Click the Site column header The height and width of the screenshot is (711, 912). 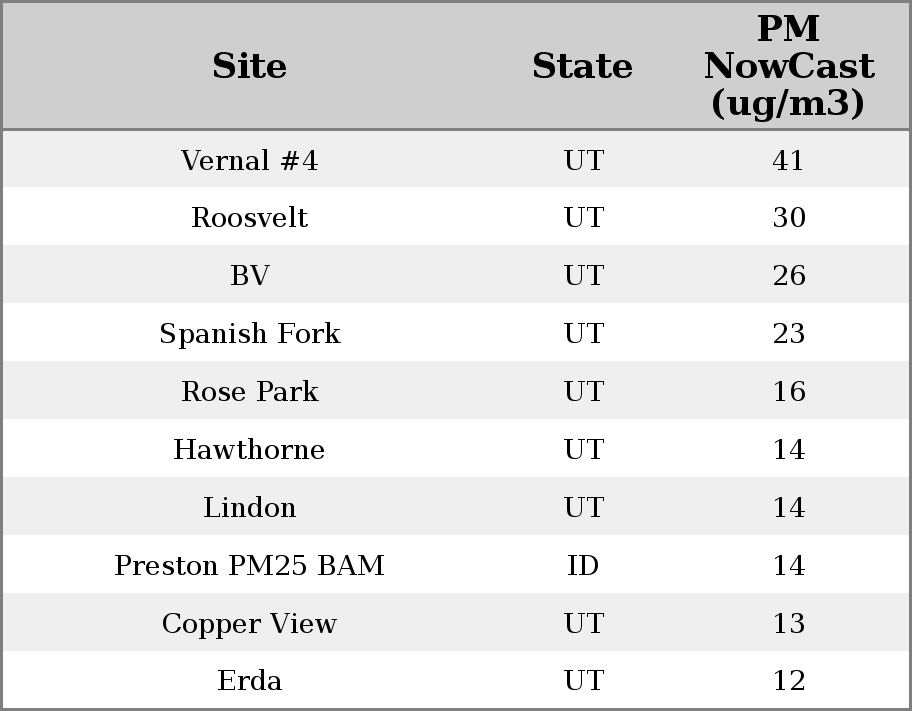tap(249, 67)
